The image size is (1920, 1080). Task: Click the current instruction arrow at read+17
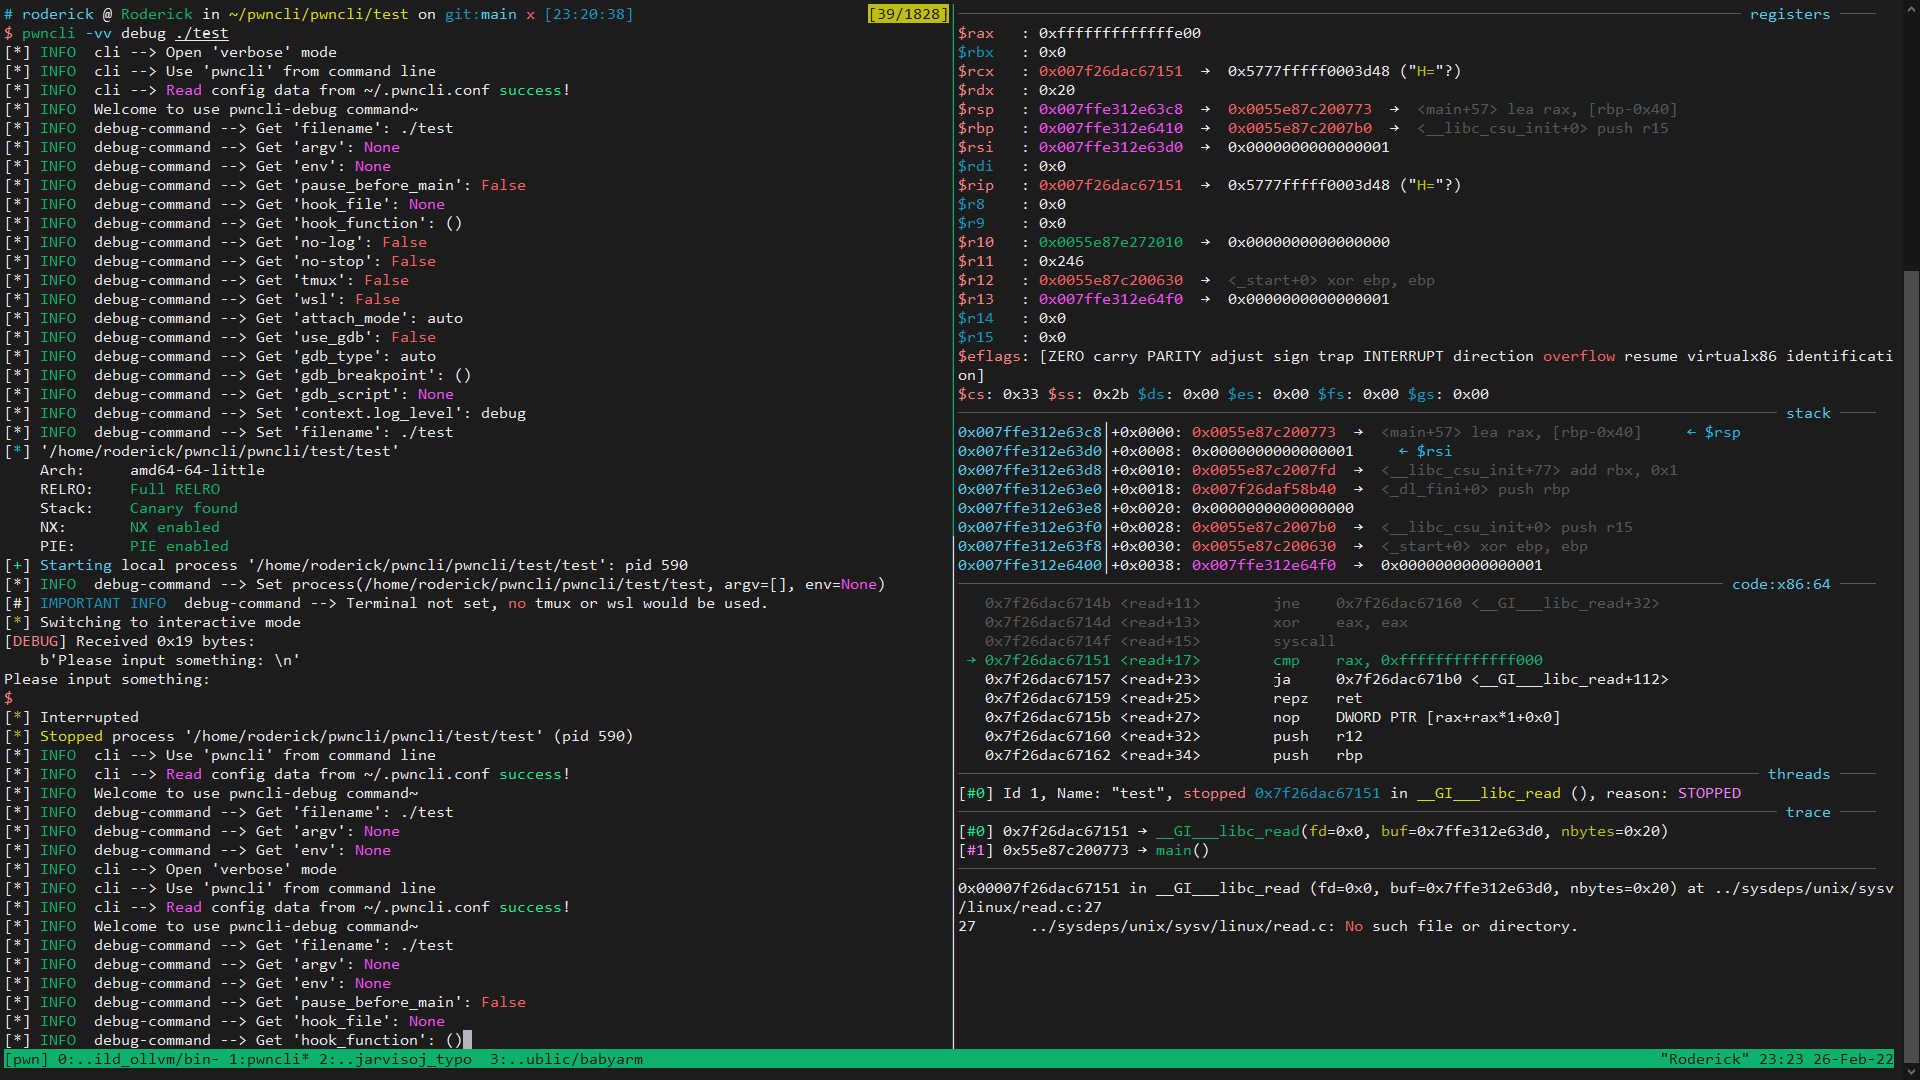pos(971,660)
